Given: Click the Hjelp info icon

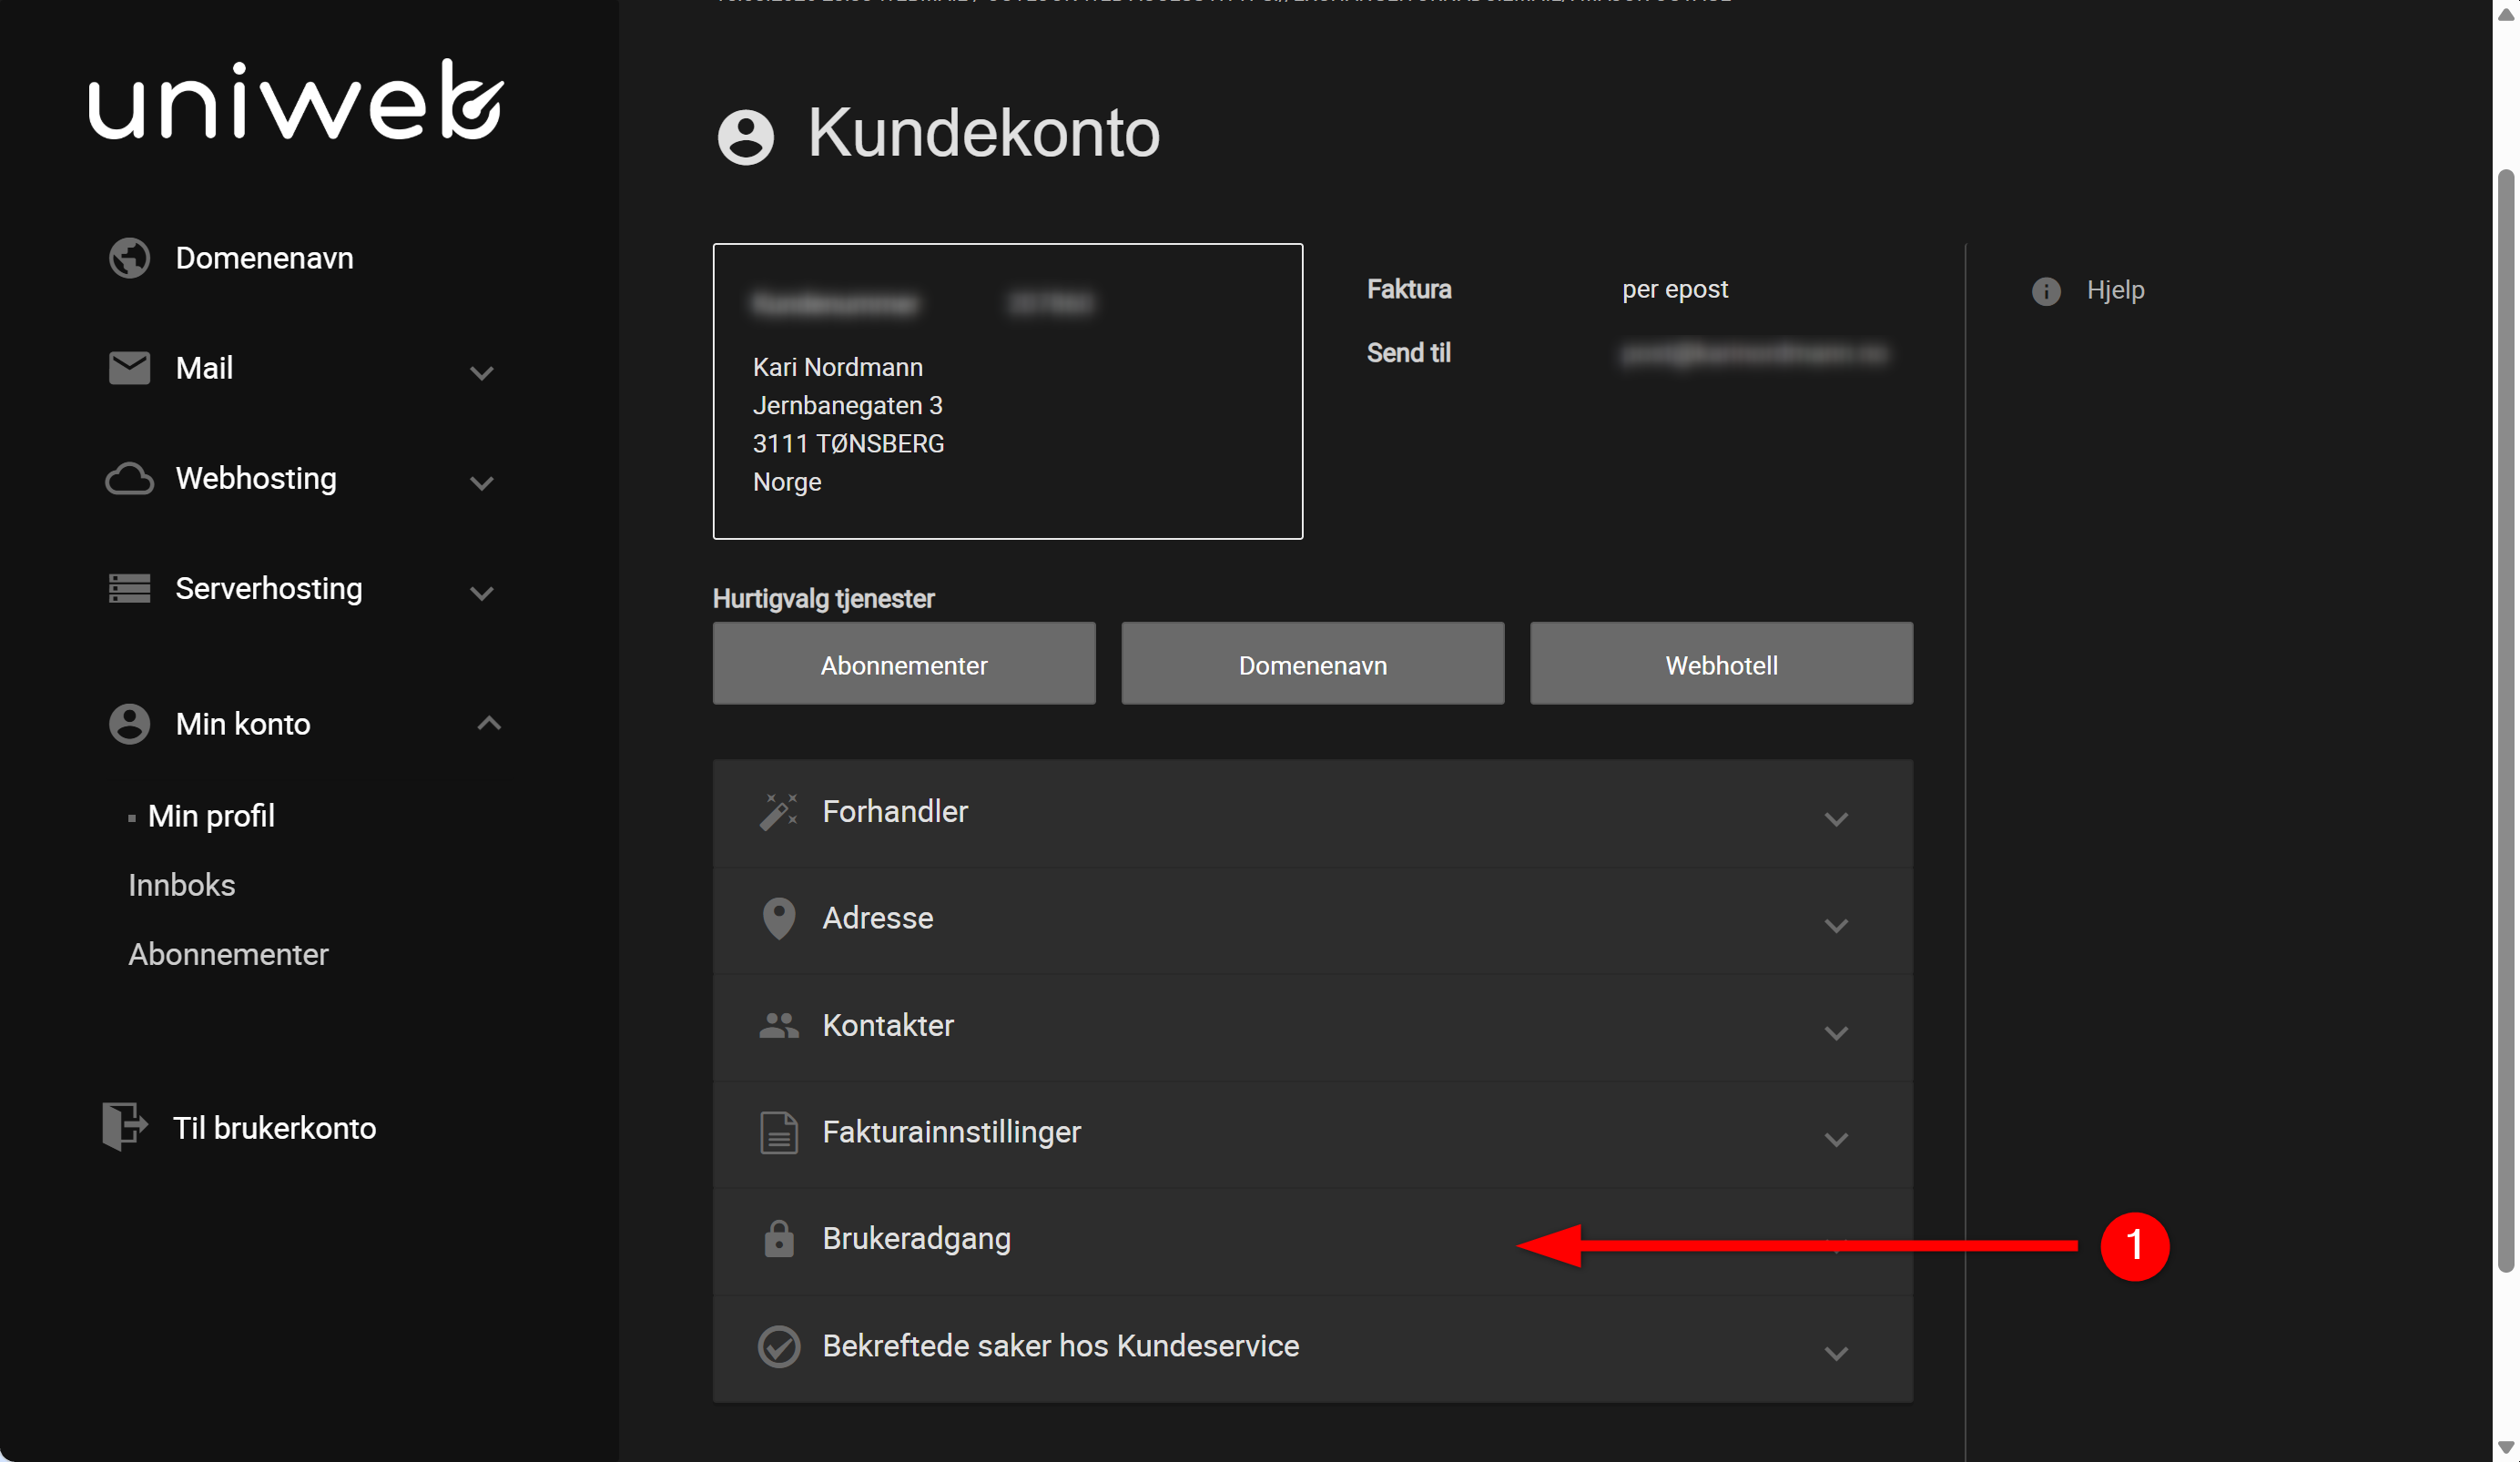Looking at the screenshot, I should coord(2046,291).
